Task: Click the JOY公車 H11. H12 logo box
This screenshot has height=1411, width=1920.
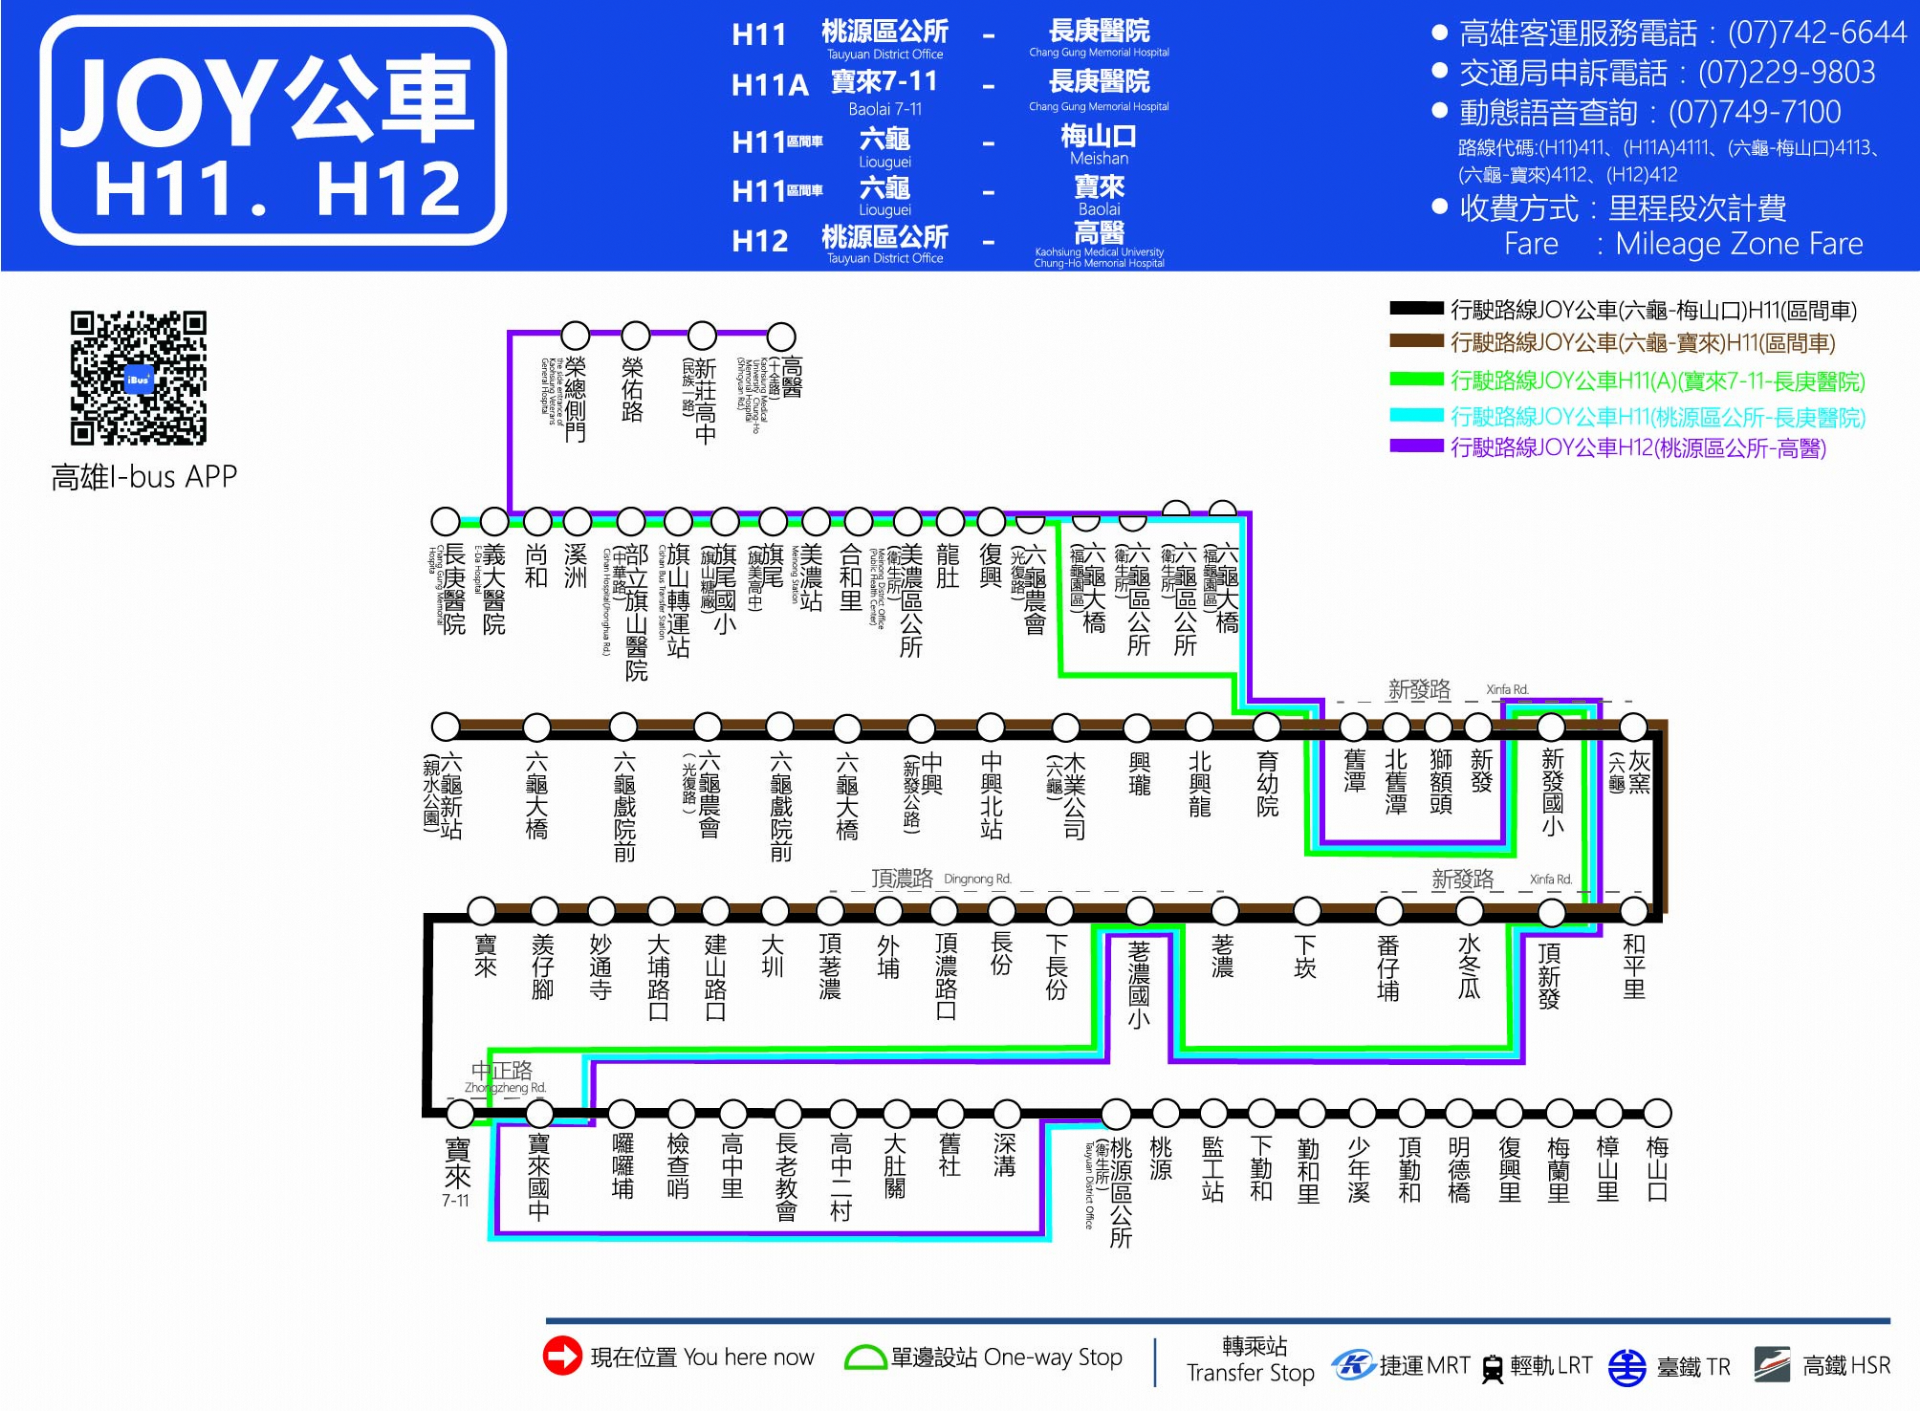Action: [x=272, y=130]
